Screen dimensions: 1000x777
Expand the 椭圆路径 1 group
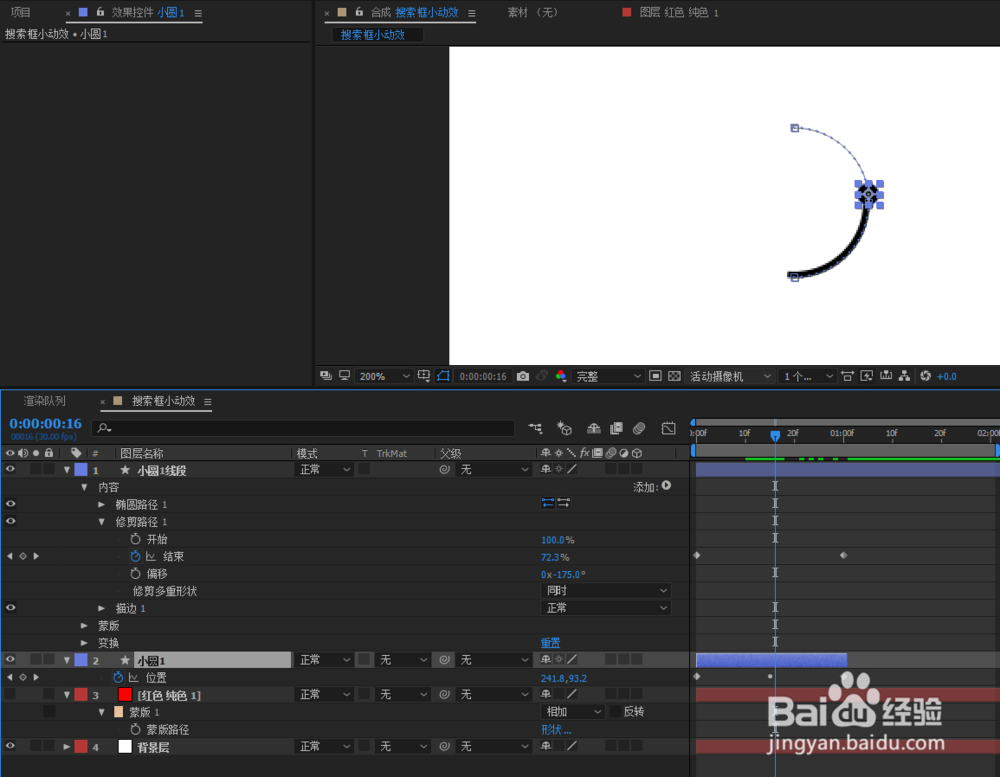click(101, 504)
